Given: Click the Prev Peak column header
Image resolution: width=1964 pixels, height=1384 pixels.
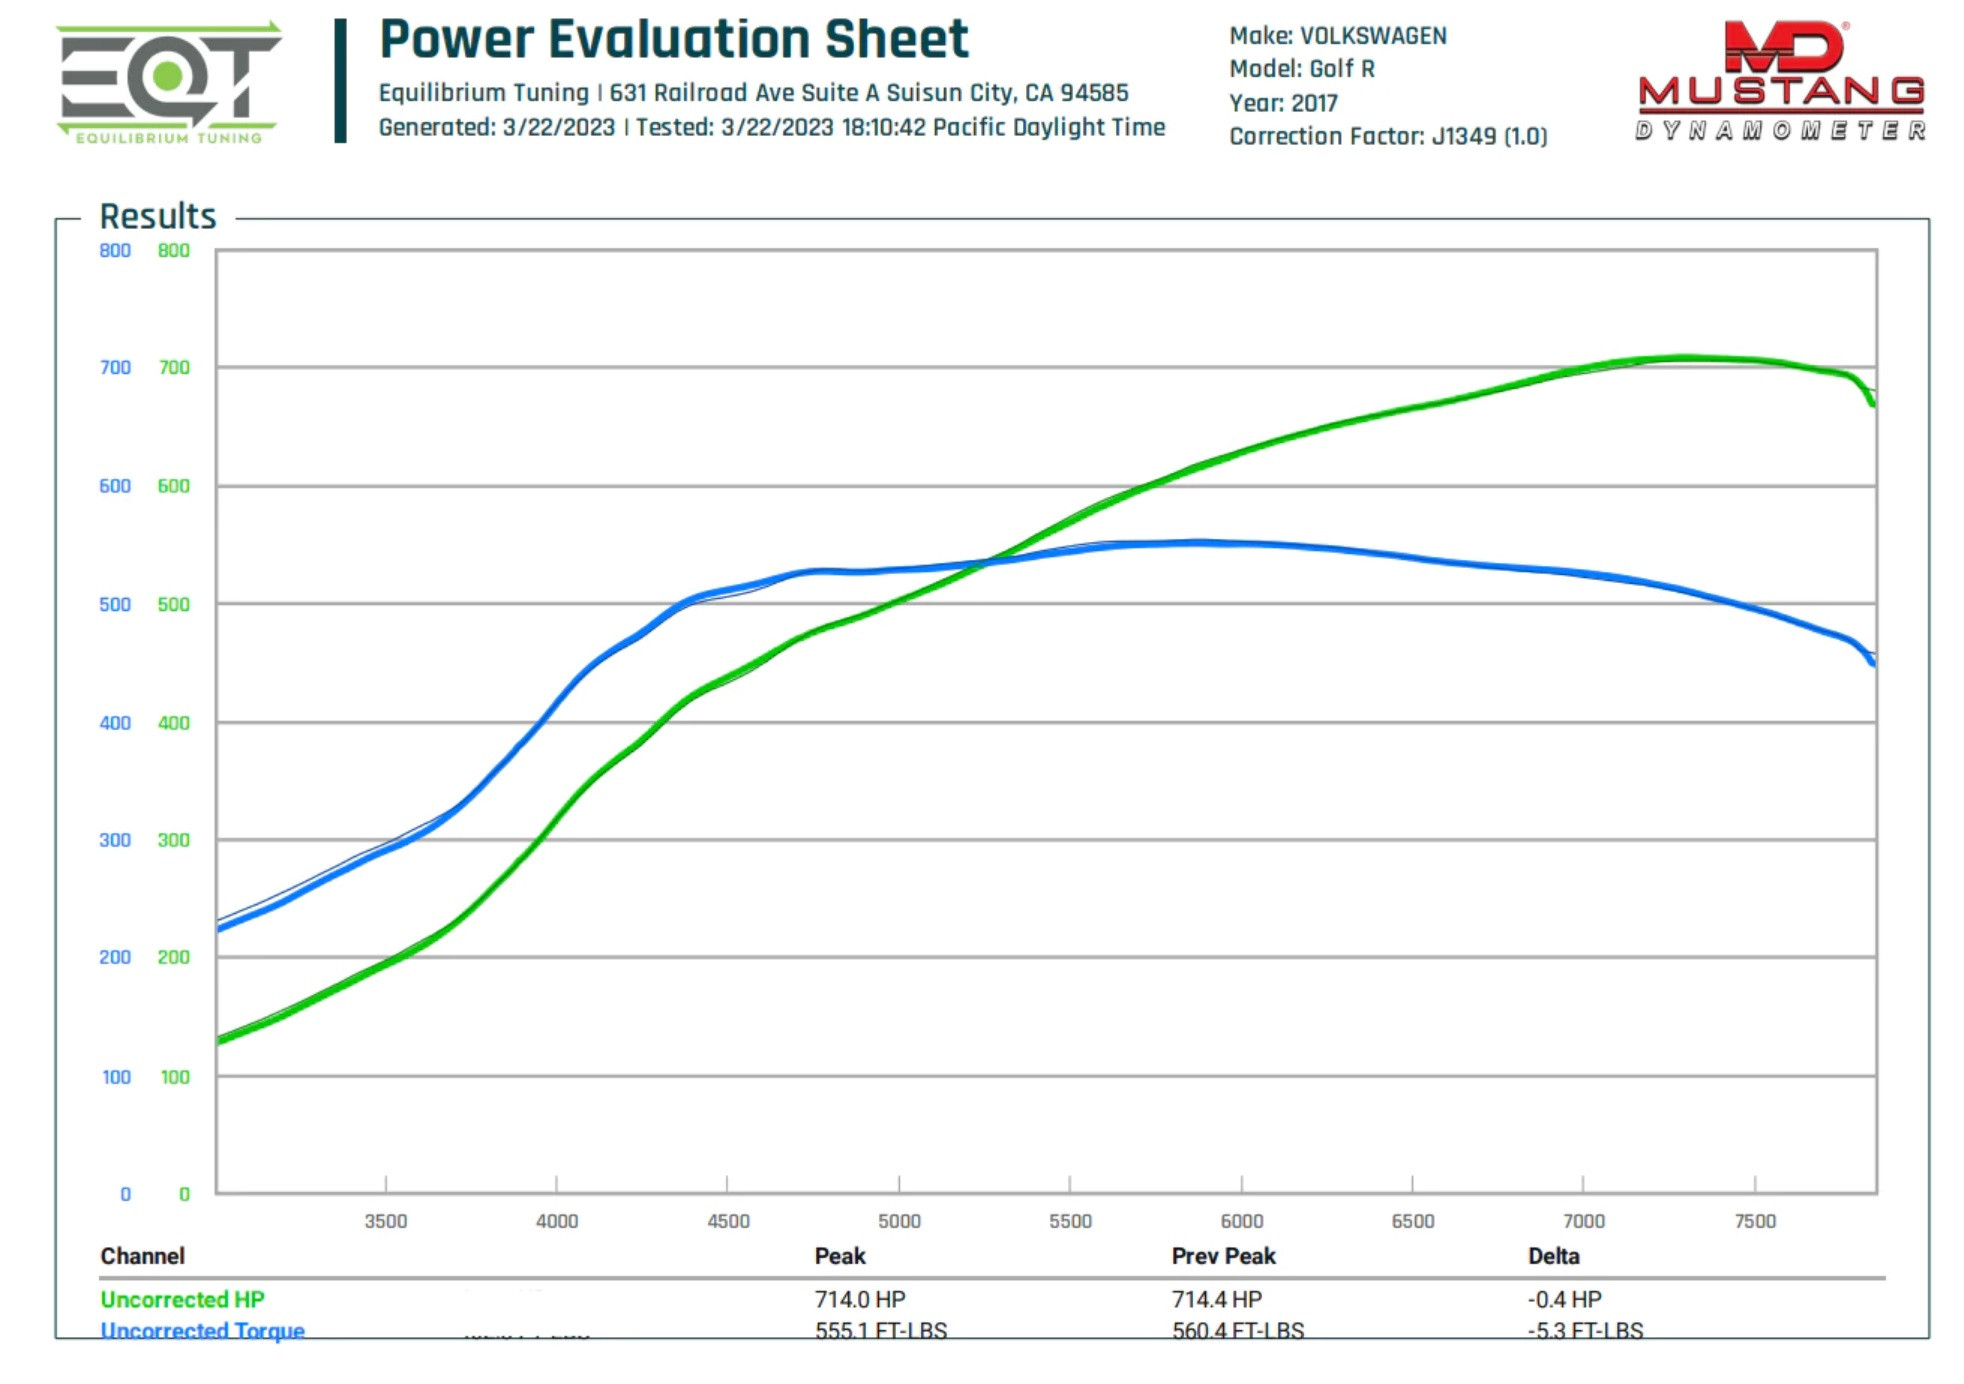Looking at the screenshot, I should 1222,1256.
